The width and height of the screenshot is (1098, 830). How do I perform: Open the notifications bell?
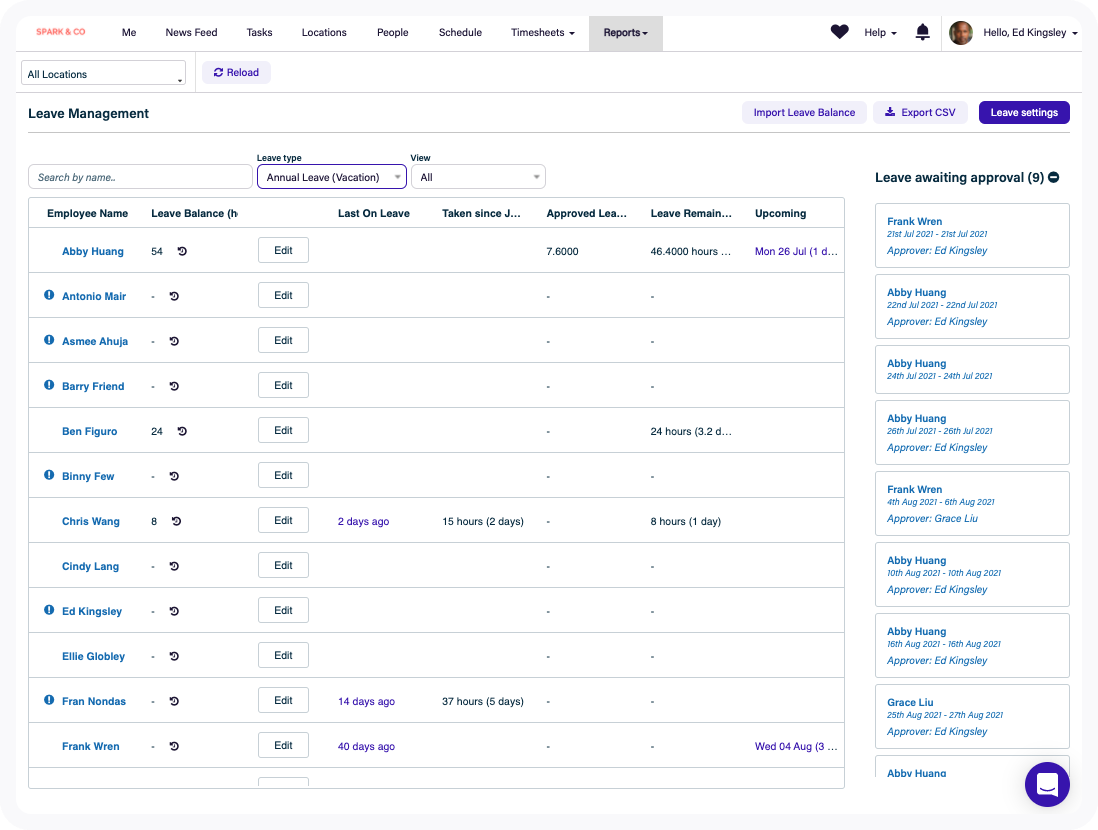tap(922, 32)
